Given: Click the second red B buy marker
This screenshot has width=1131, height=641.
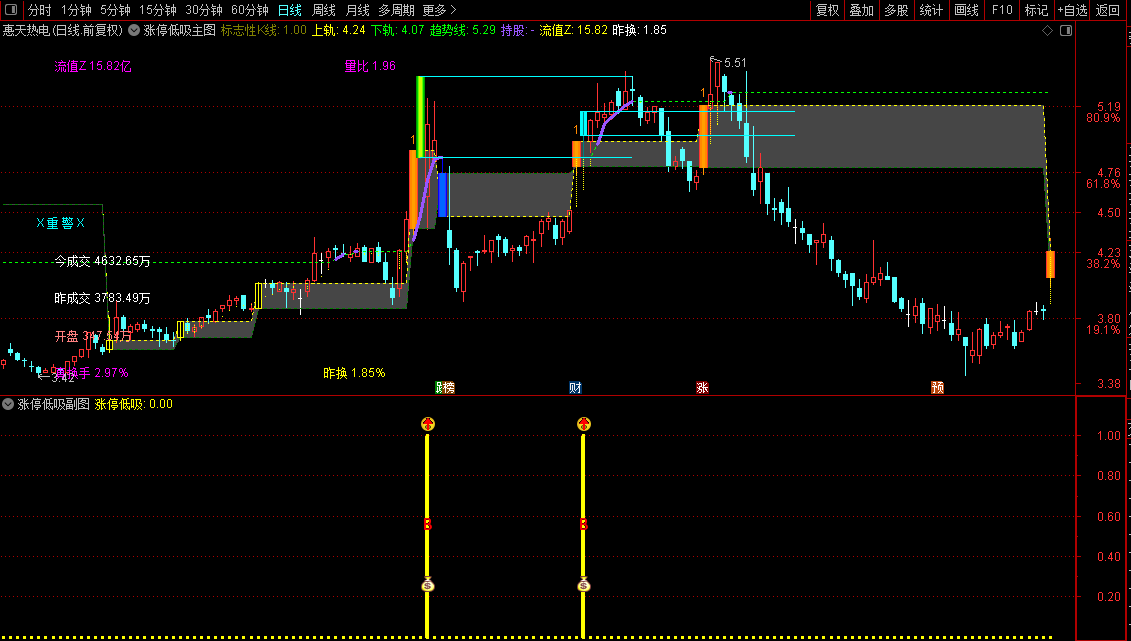Looking at the screenshot, I should click(584, 525).
